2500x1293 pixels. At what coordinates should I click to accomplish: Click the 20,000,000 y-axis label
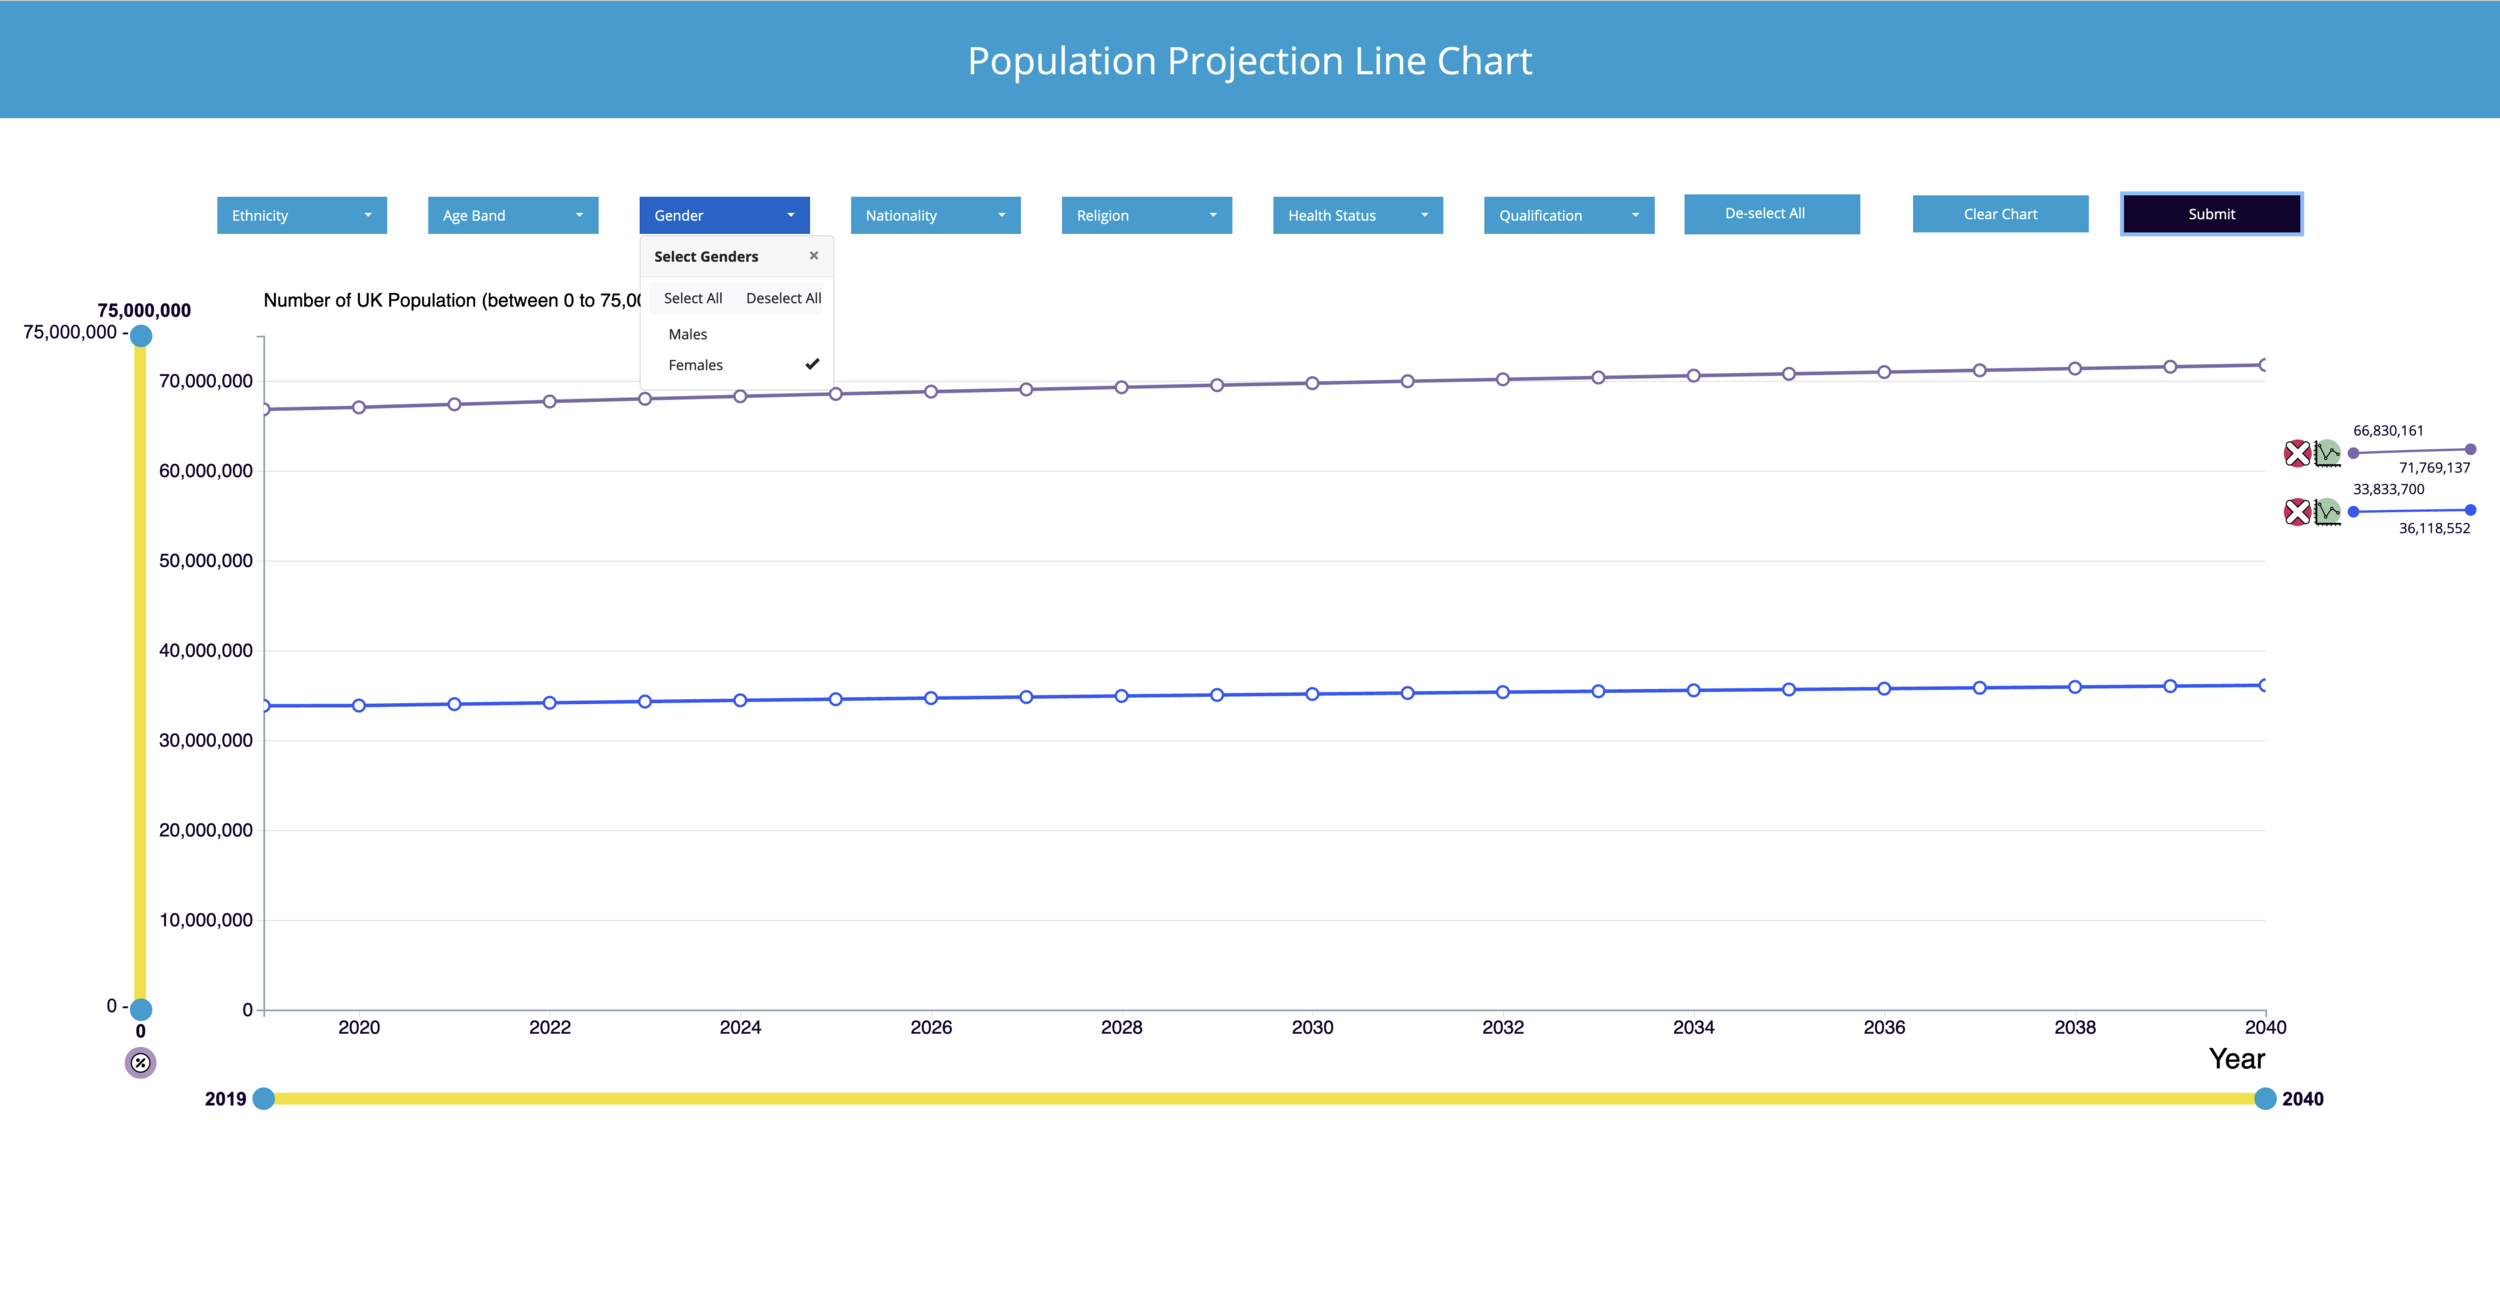[x=206, y=830]
